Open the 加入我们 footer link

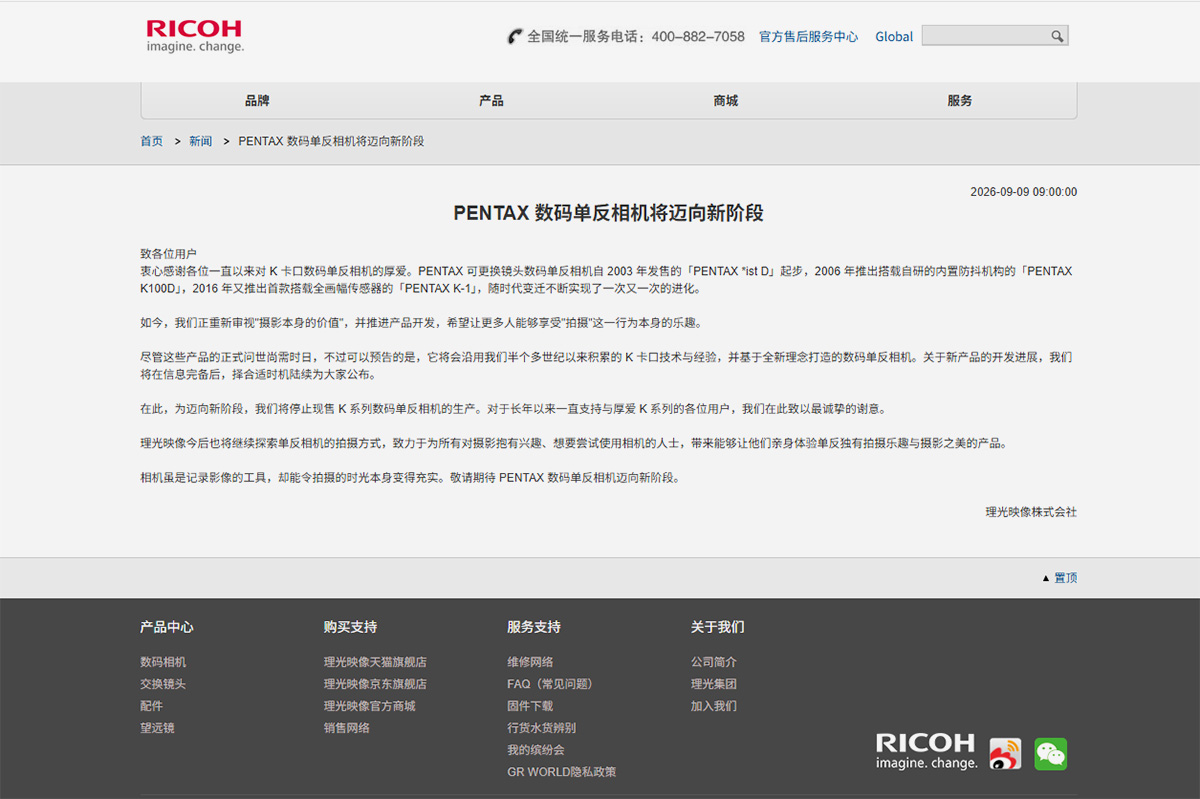[x=714, y=706]
